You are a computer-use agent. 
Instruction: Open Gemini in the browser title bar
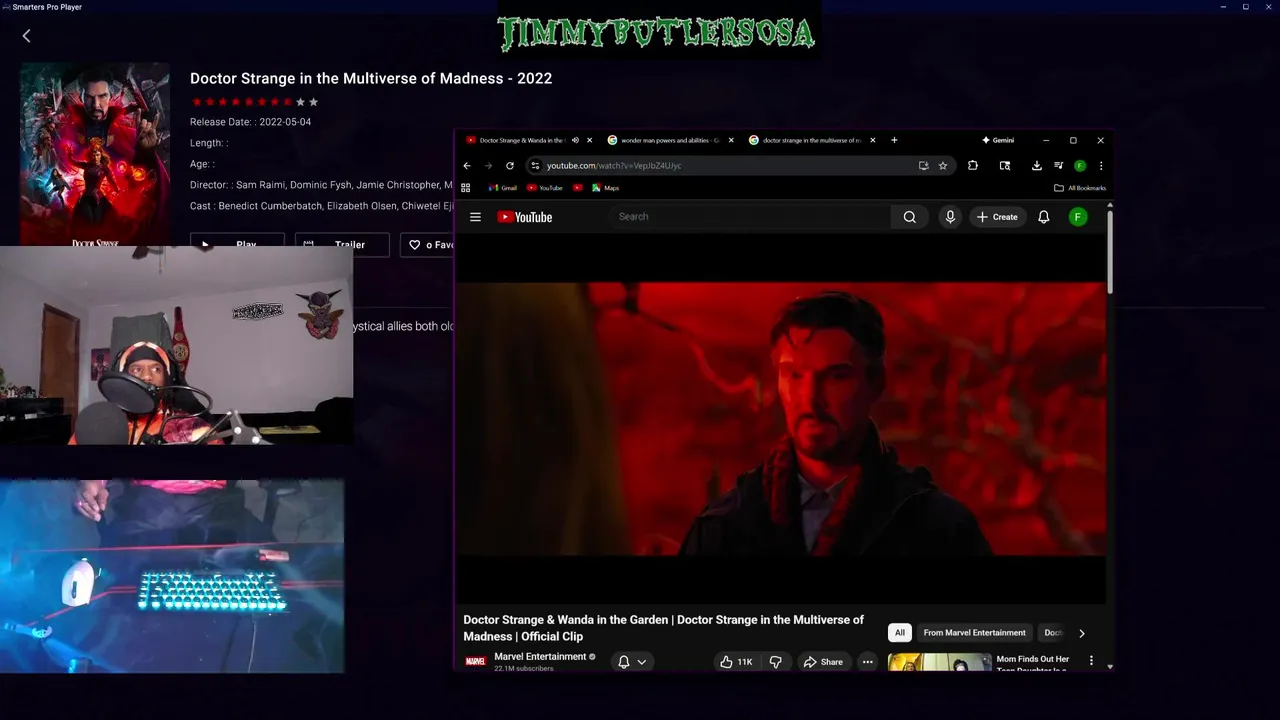(x=998, y=140)
